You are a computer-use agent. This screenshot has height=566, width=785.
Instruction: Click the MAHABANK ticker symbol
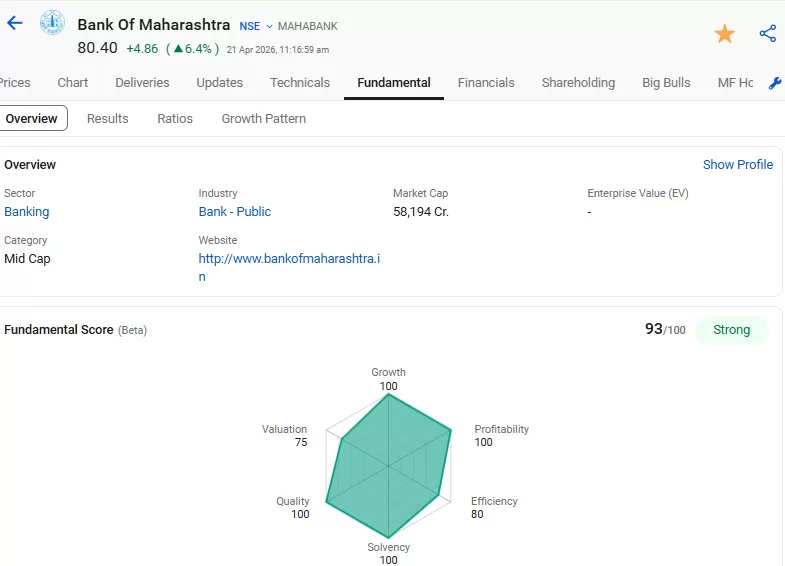point(307,26)
